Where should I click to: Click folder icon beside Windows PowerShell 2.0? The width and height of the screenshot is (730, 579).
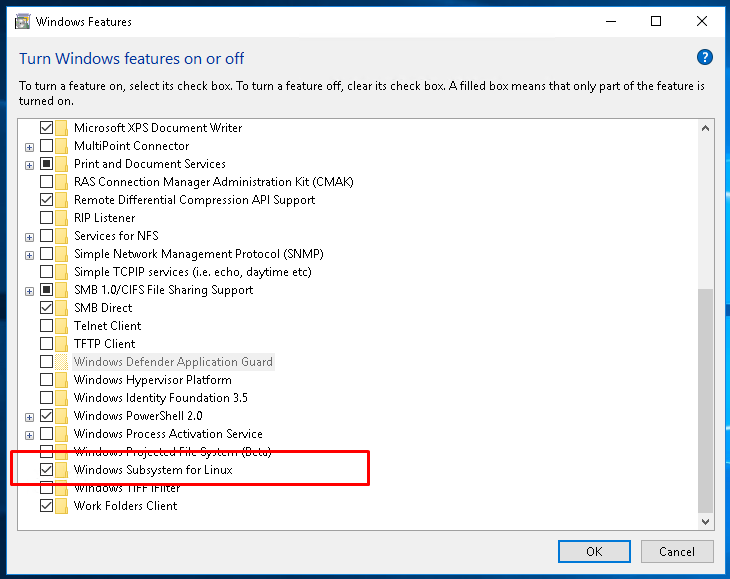click(61, 416)
